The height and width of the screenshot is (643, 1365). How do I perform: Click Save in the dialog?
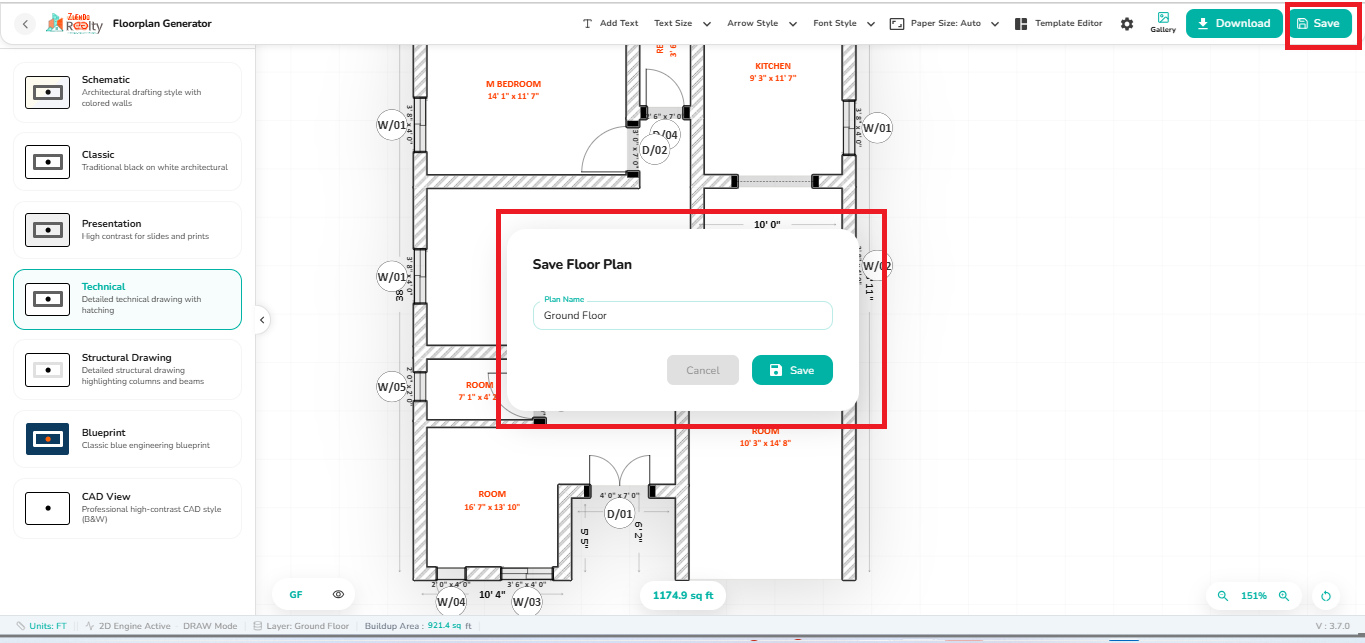(792, 370)
